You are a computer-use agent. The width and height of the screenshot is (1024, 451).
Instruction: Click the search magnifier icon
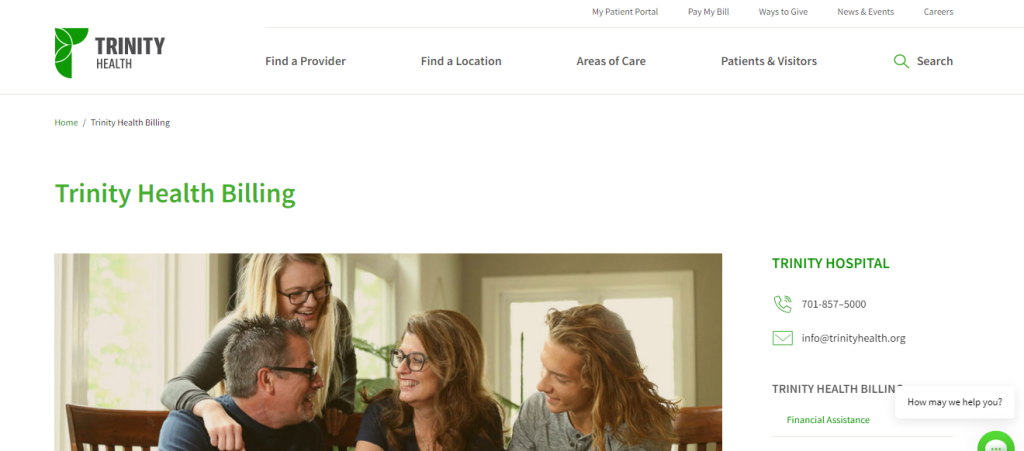[901, 61]
